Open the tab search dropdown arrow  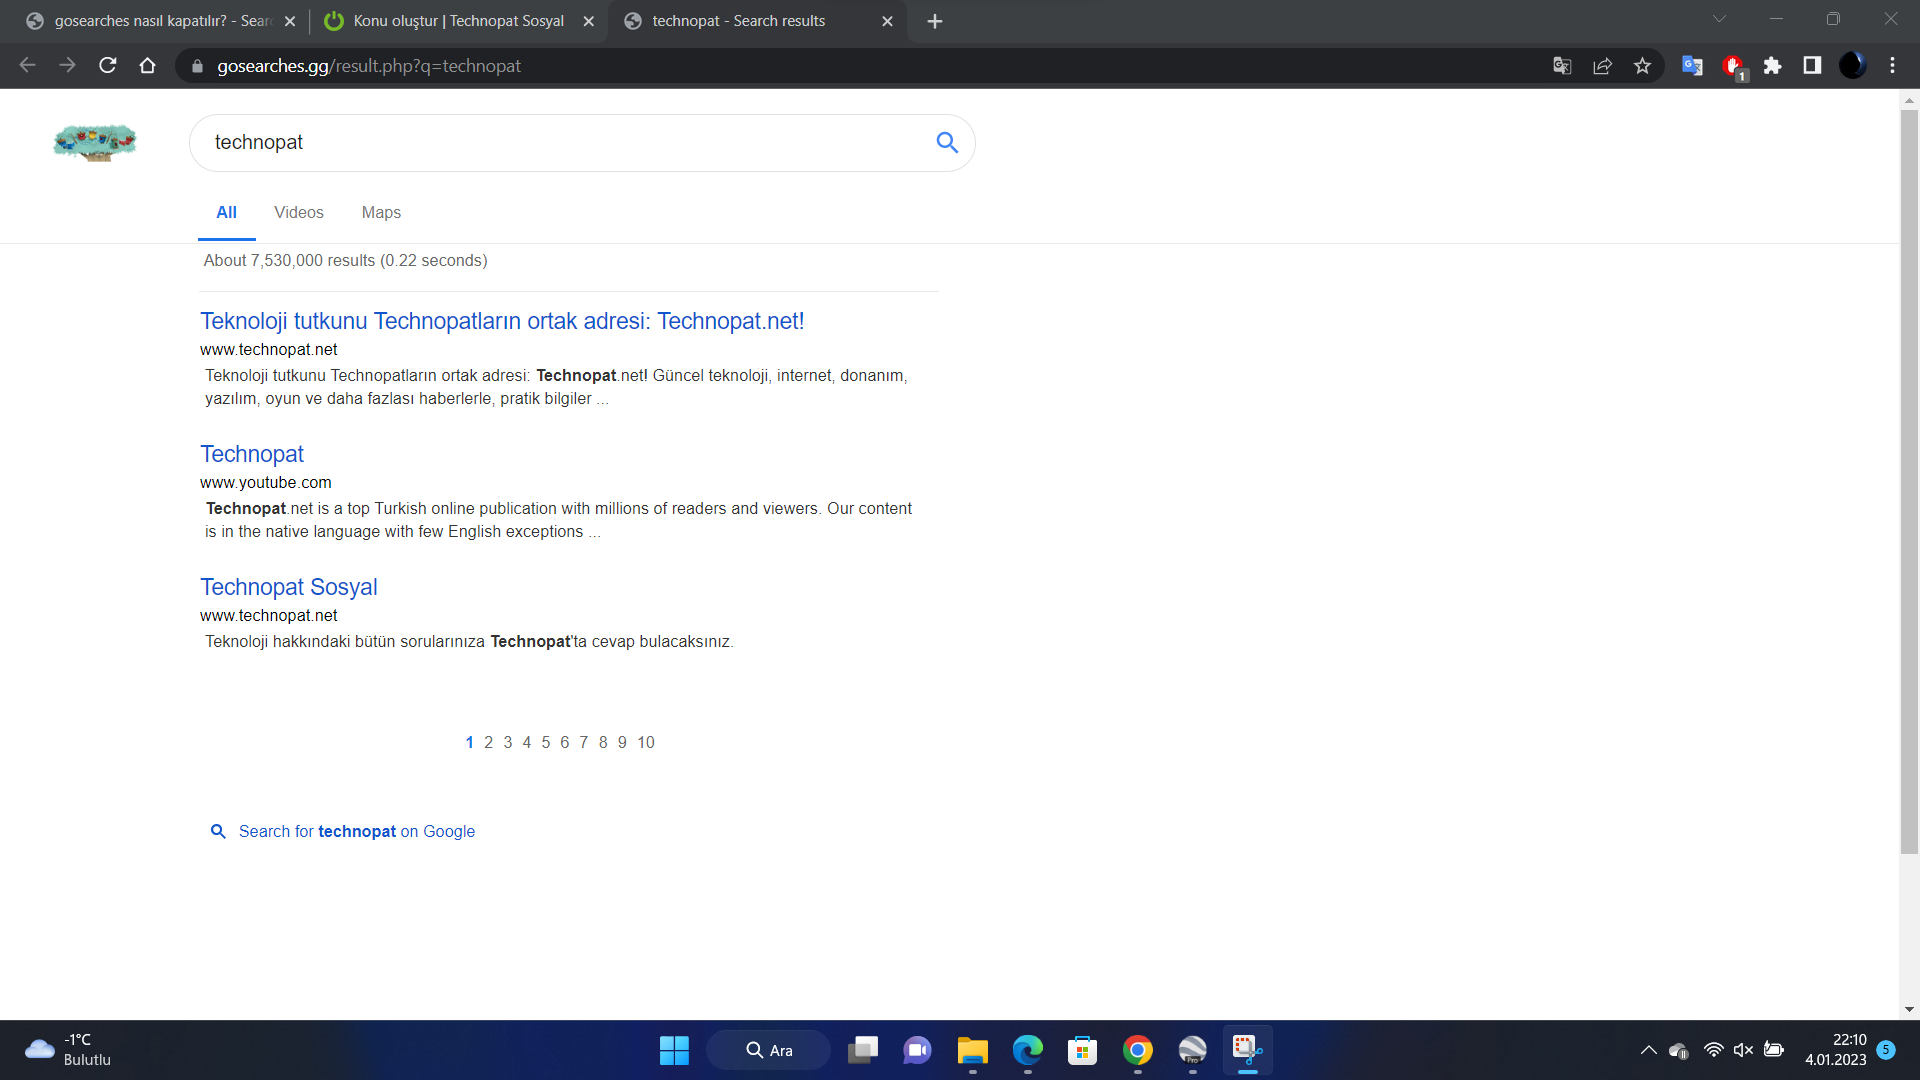(x=1719, y=19)
